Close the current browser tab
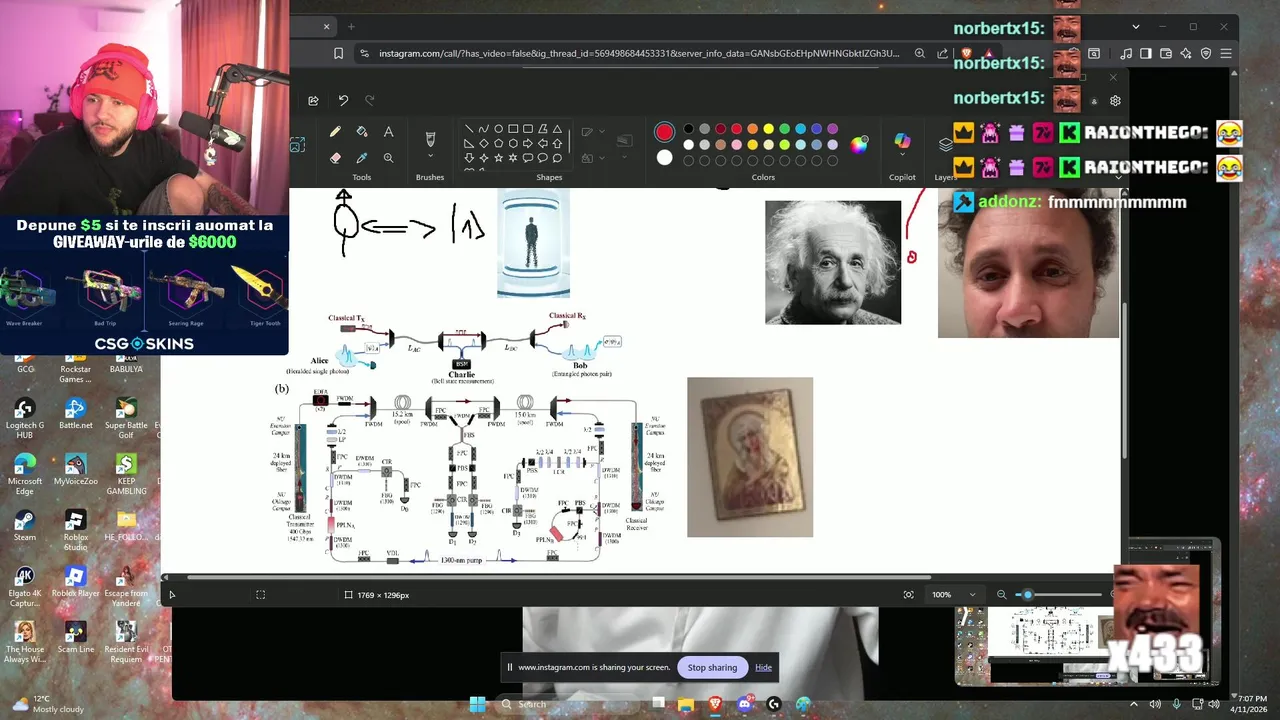Screen dimensions: 1280x720 (326, 27)
